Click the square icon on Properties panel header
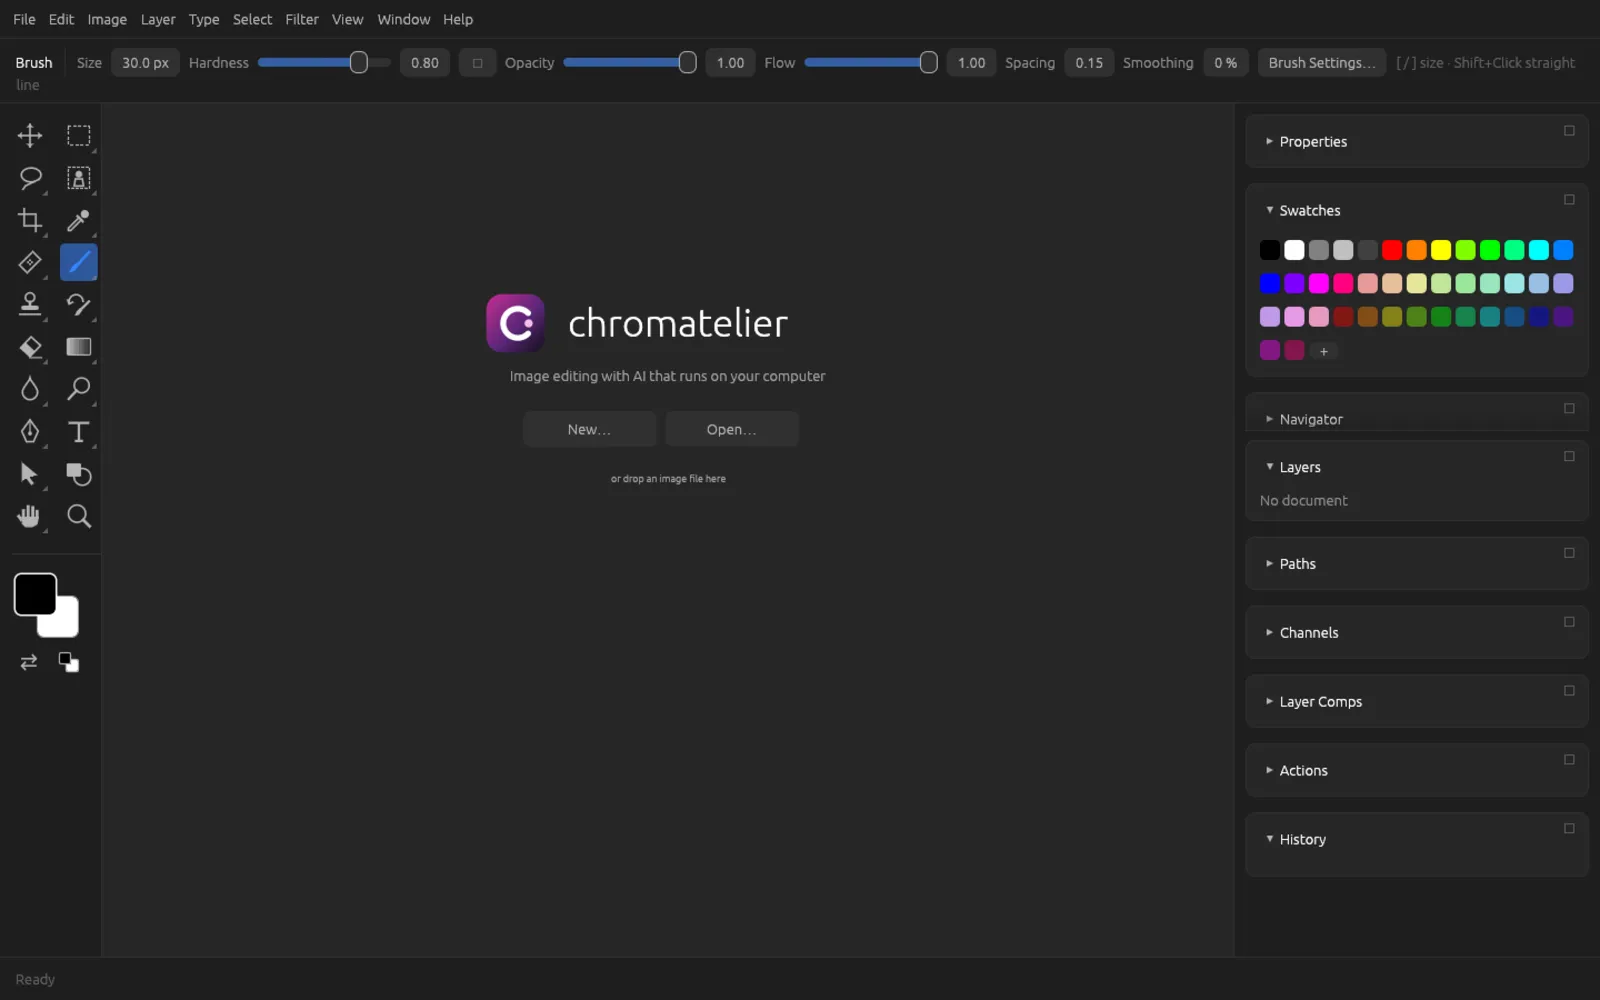This screenshot has height=1000, width=1600. pyautogui.click(x=1569, y=131)
